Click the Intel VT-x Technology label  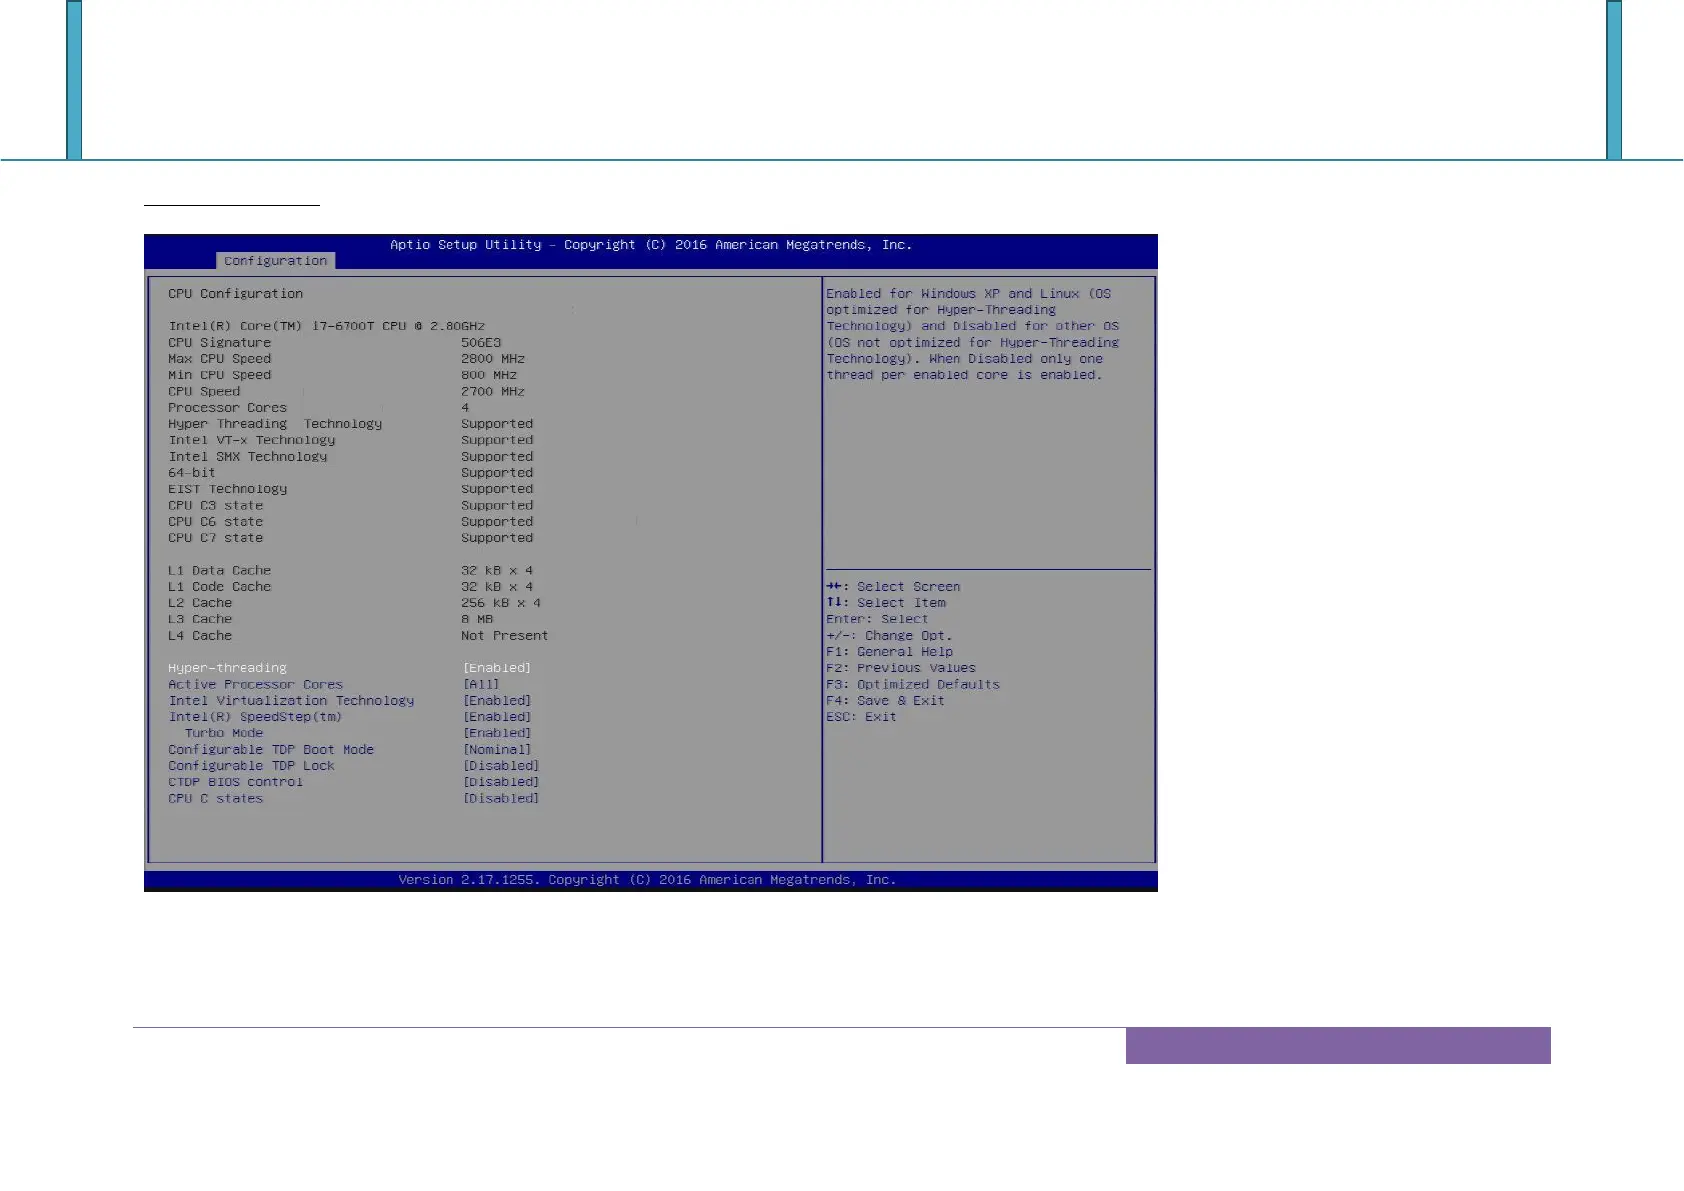(x=251, y=440)
